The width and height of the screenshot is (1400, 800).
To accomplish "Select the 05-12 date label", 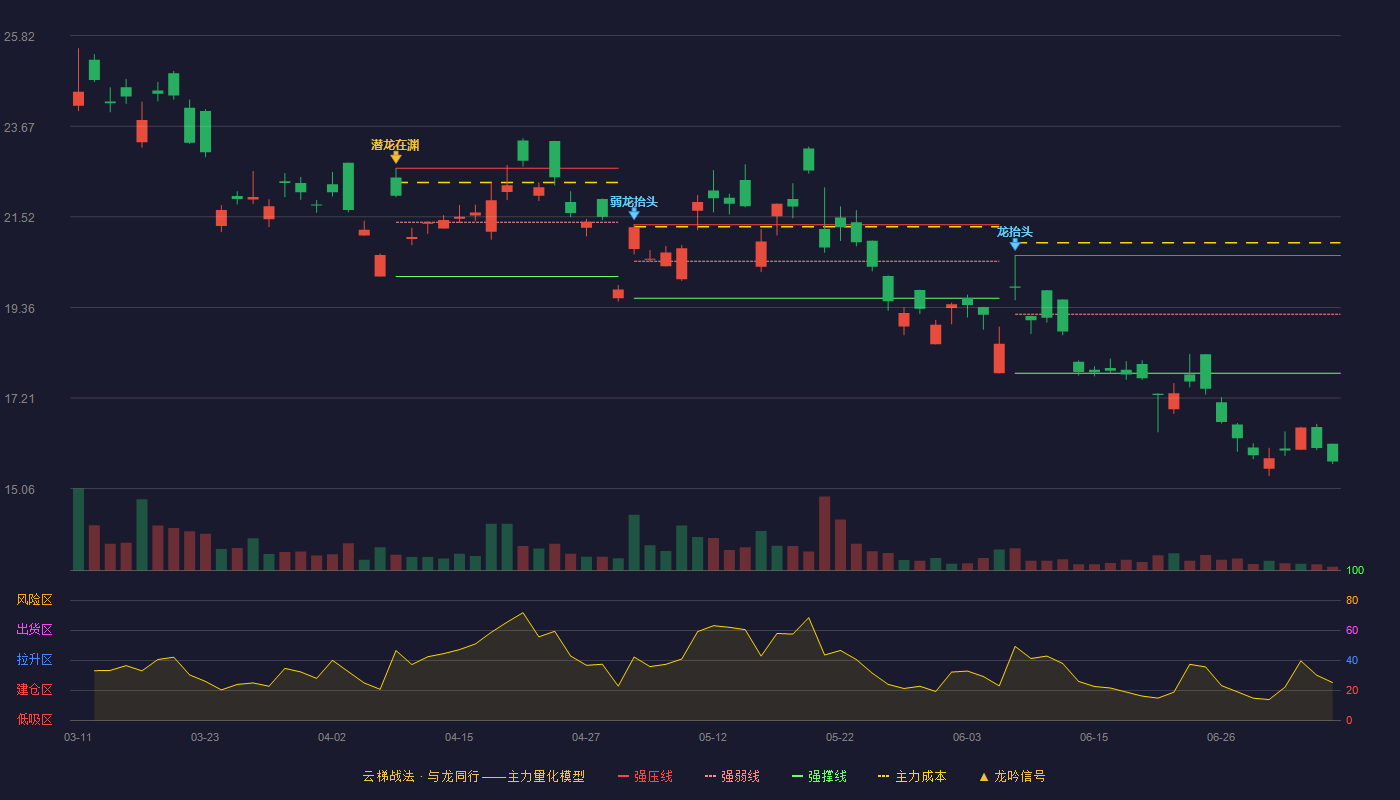I will pyautogui.click(x=713, y=737).
